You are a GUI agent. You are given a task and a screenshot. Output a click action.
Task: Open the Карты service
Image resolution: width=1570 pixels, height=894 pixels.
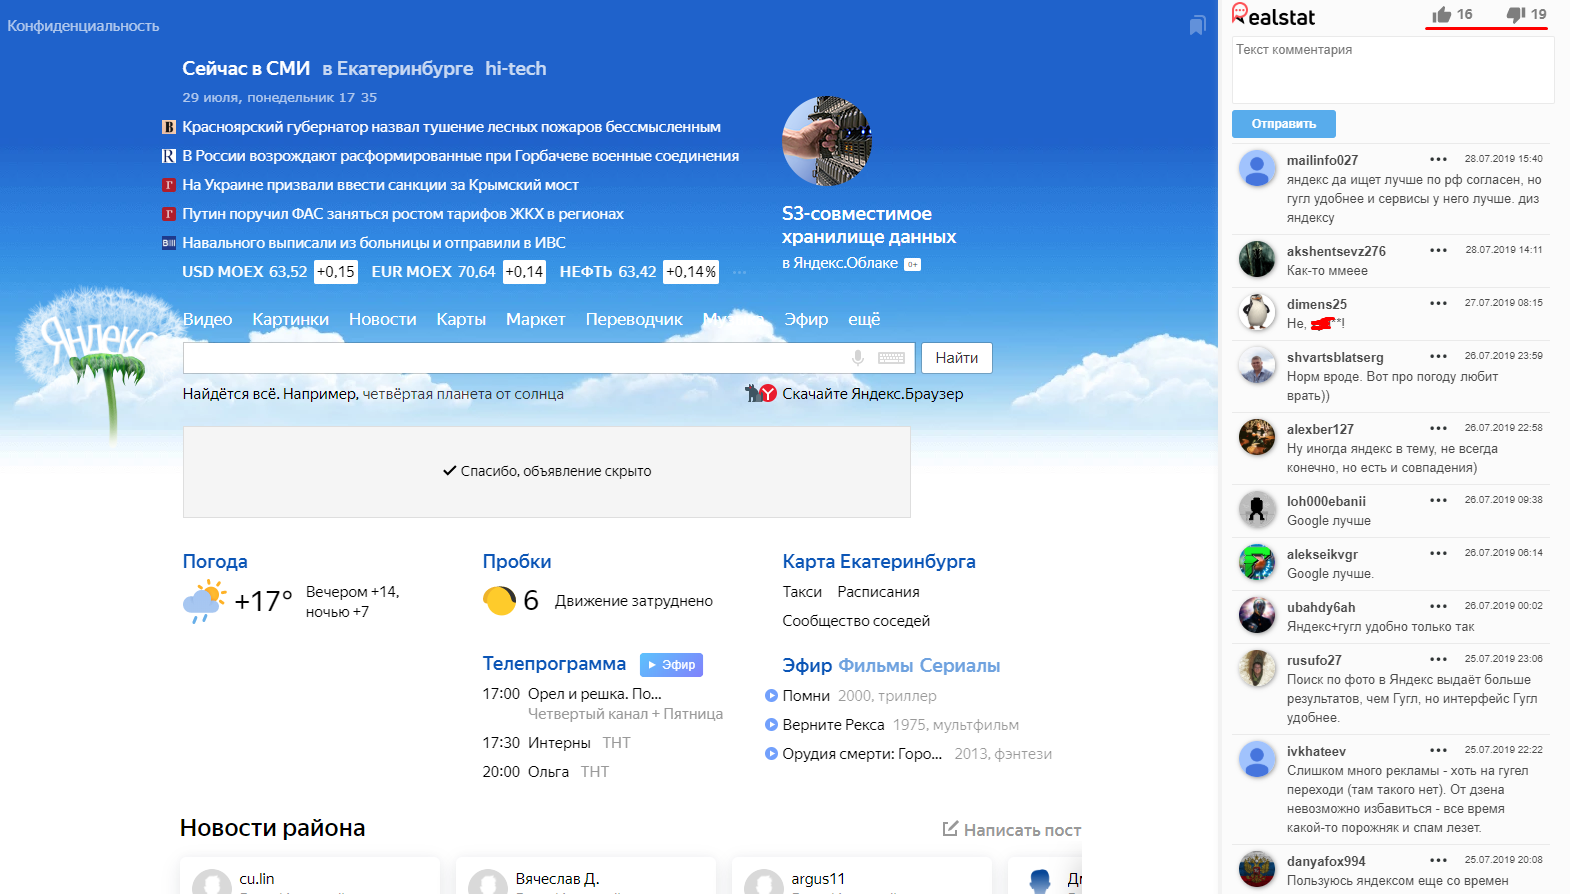461,319
